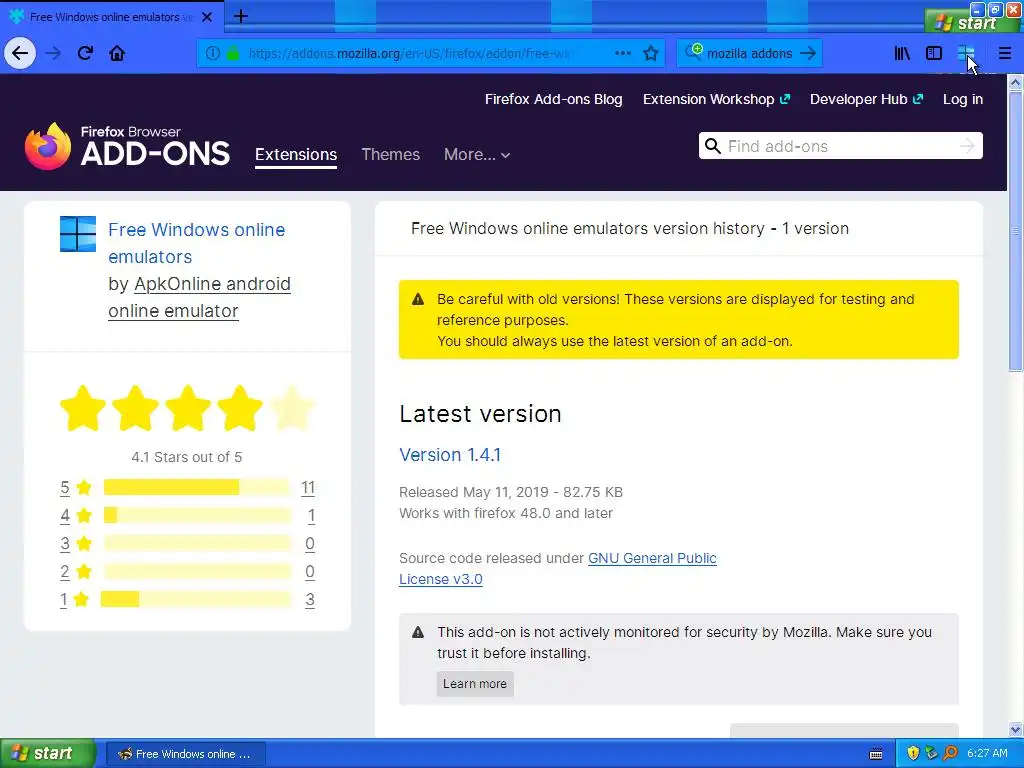This screenshot has height=768, width=1024.
Task: Click the 6:27 AM clock
Action: tap(987, 754)
